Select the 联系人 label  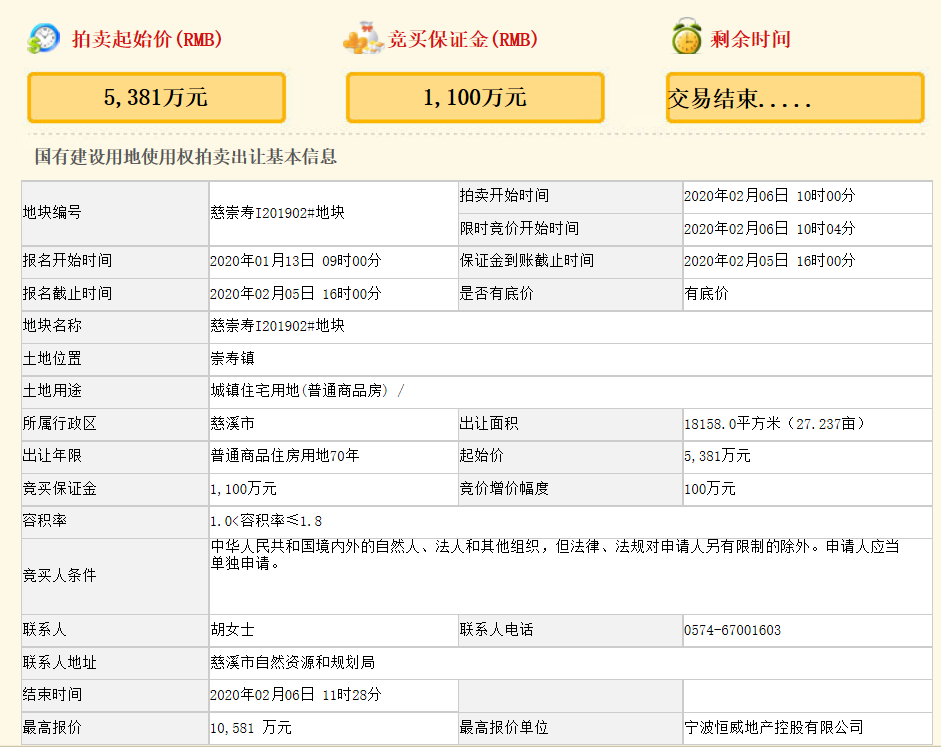tap(44, 630)
